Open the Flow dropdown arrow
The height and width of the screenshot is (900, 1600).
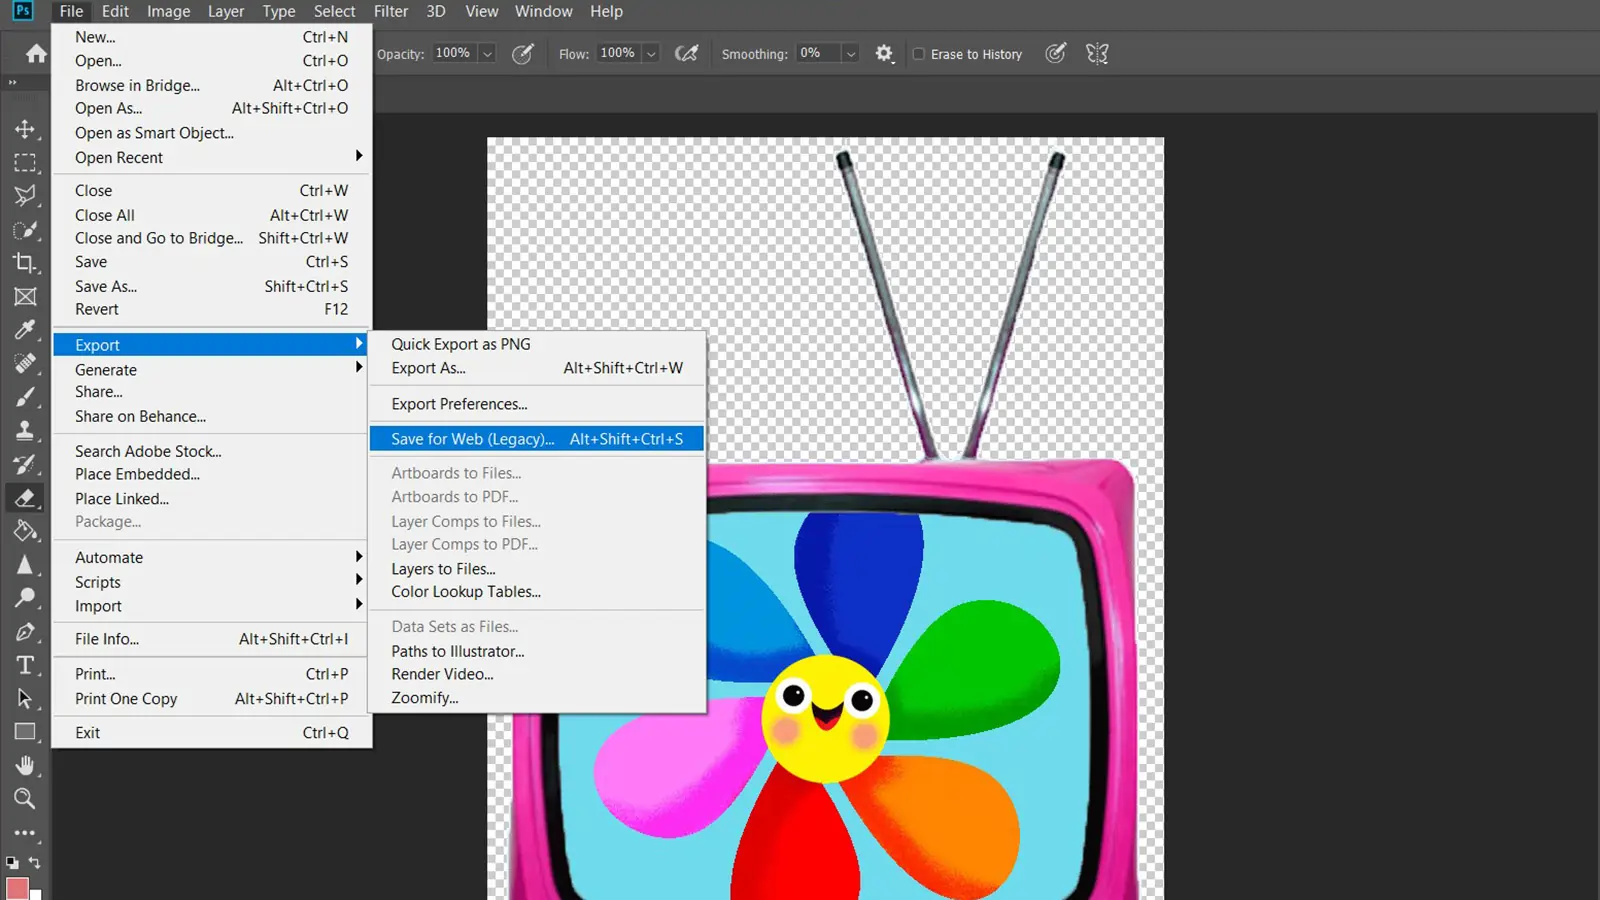651,54
